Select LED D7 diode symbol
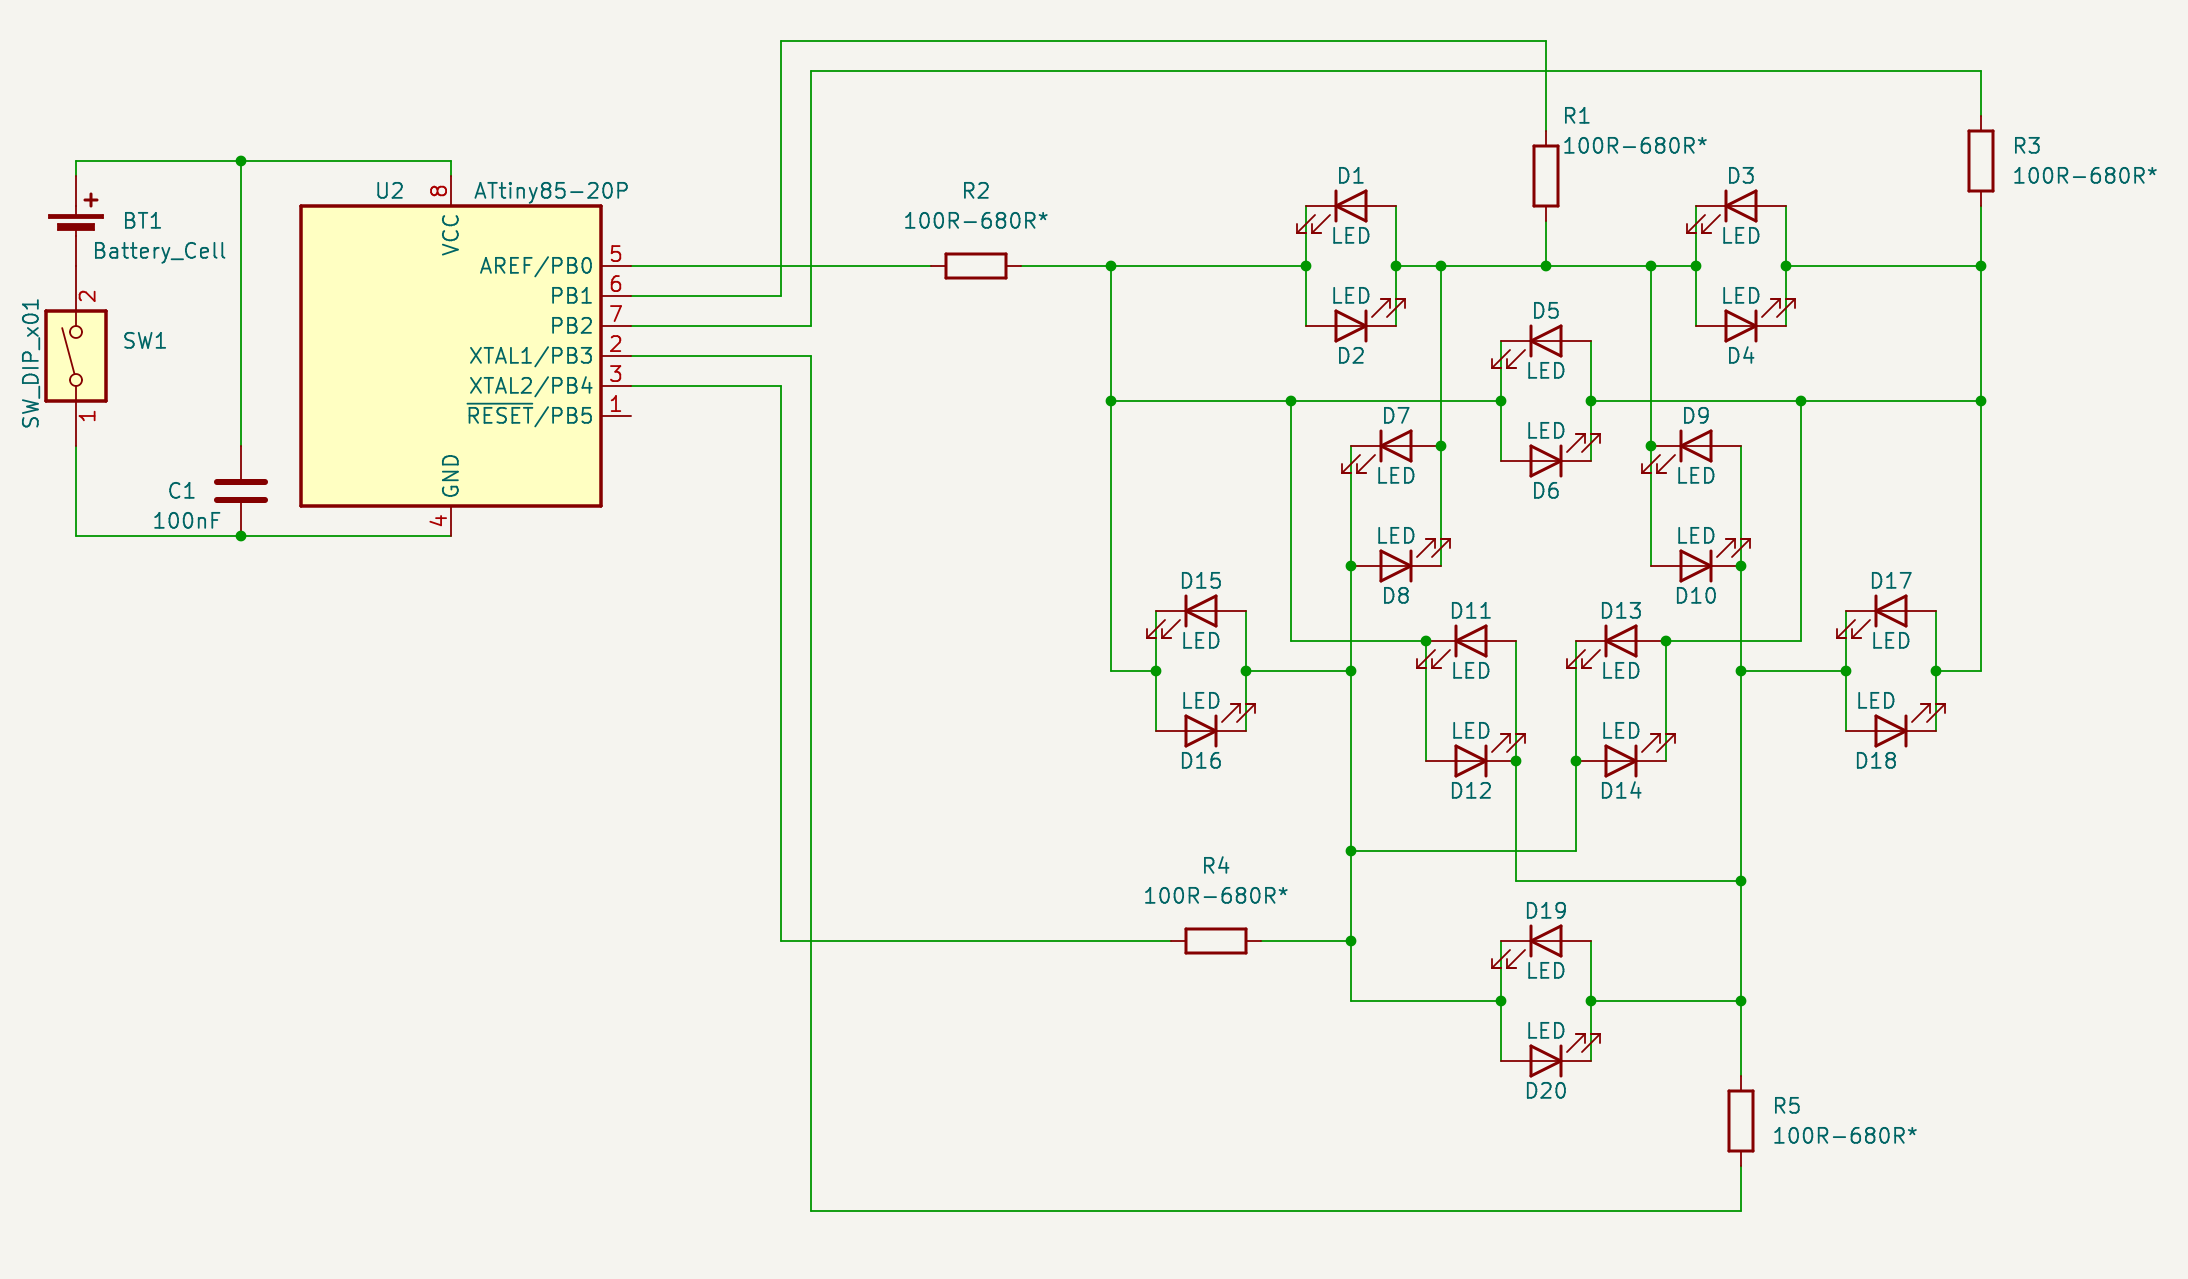Screen dimensions: 2188x1279 (1396, 446)
